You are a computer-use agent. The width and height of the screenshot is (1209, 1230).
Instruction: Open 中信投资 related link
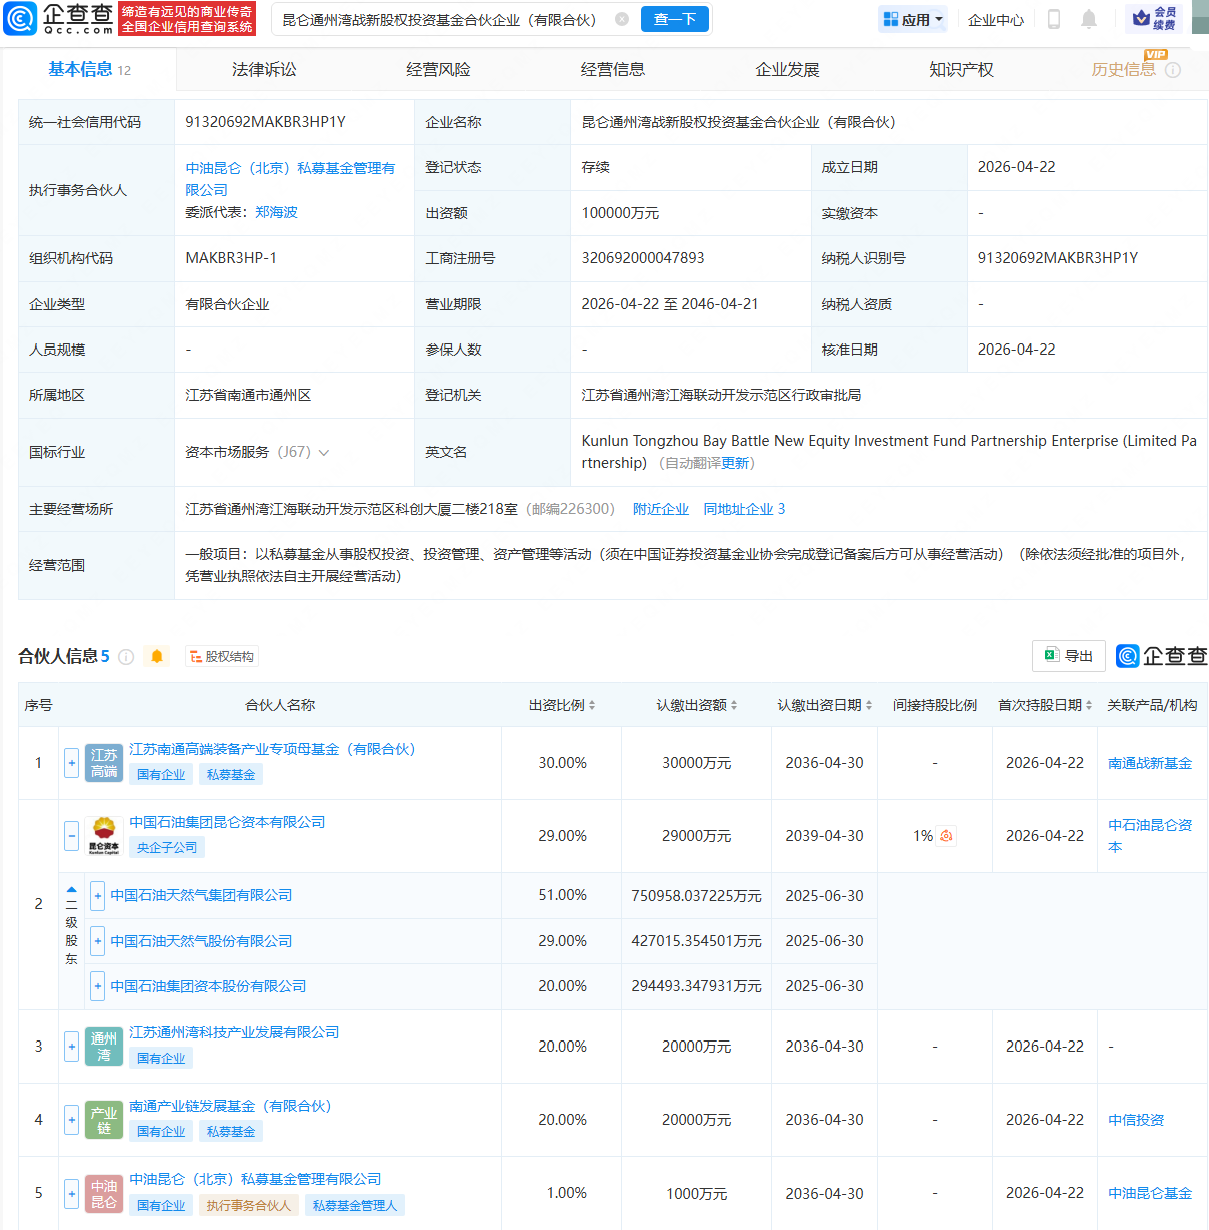pyautogui.click(x=1136, y=1120)
